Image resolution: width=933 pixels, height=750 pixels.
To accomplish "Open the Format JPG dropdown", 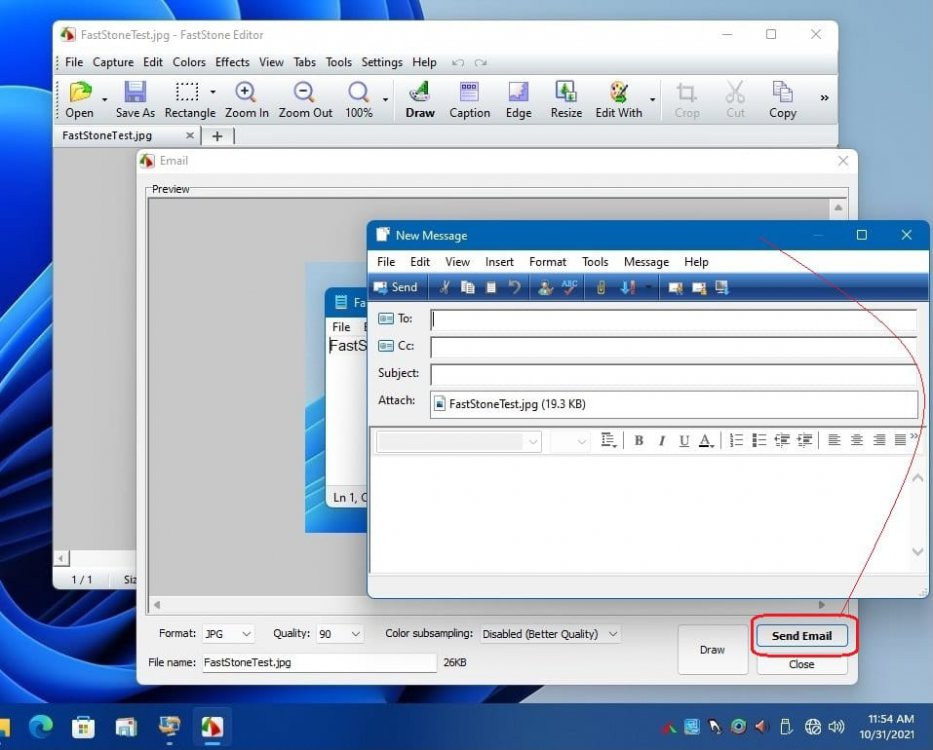I will 228,634.
